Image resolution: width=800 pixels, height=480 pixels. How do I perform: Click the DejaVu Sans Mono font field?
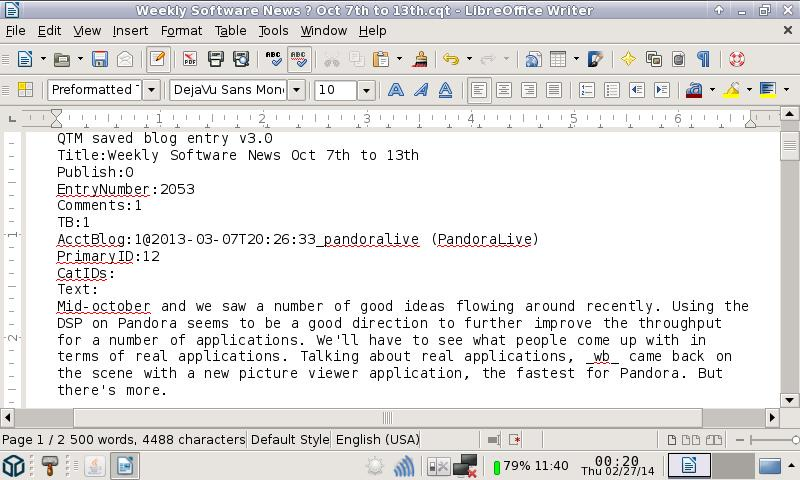click(229, 90)
